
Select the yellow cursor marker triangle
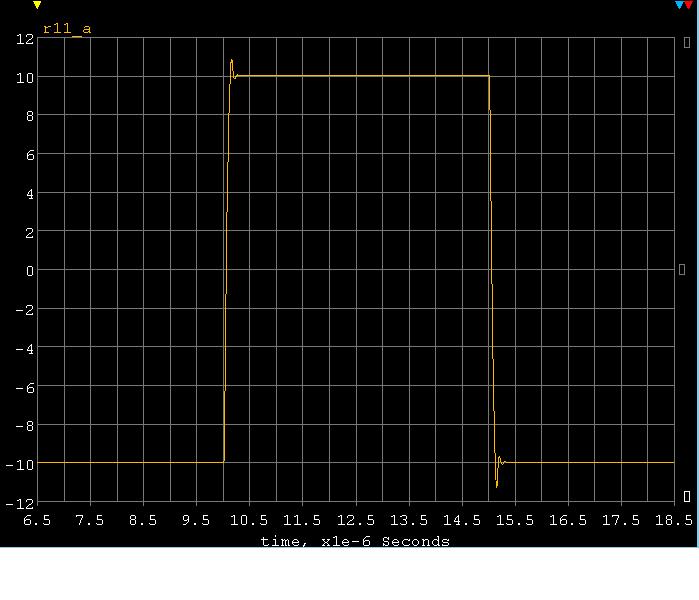37,5
